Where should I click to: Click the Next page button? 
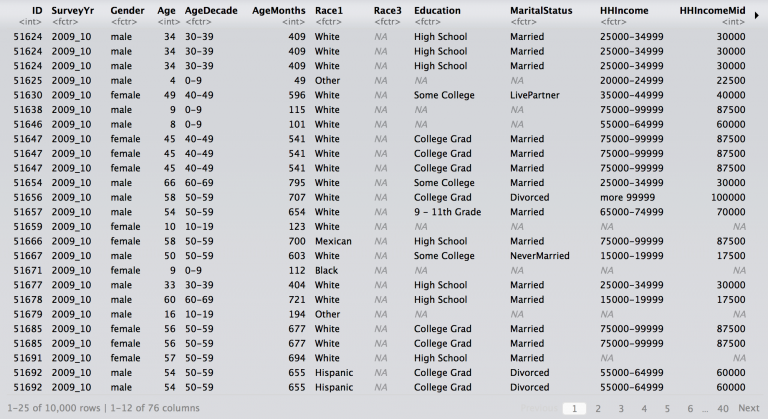click(x=749, y=408)
